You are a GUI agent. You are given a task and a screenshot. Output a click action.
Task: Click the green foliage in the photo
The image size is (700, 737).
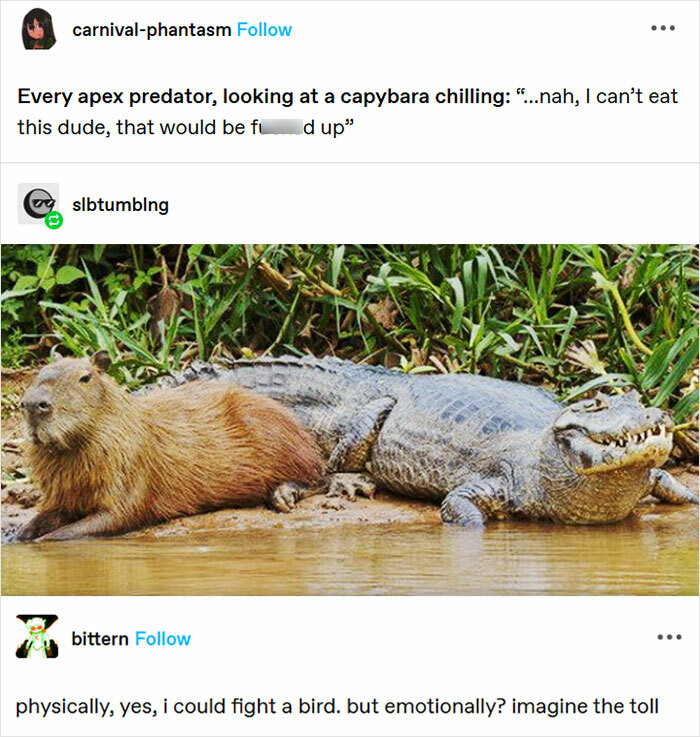pyautogui.click(x=350, y=301)
